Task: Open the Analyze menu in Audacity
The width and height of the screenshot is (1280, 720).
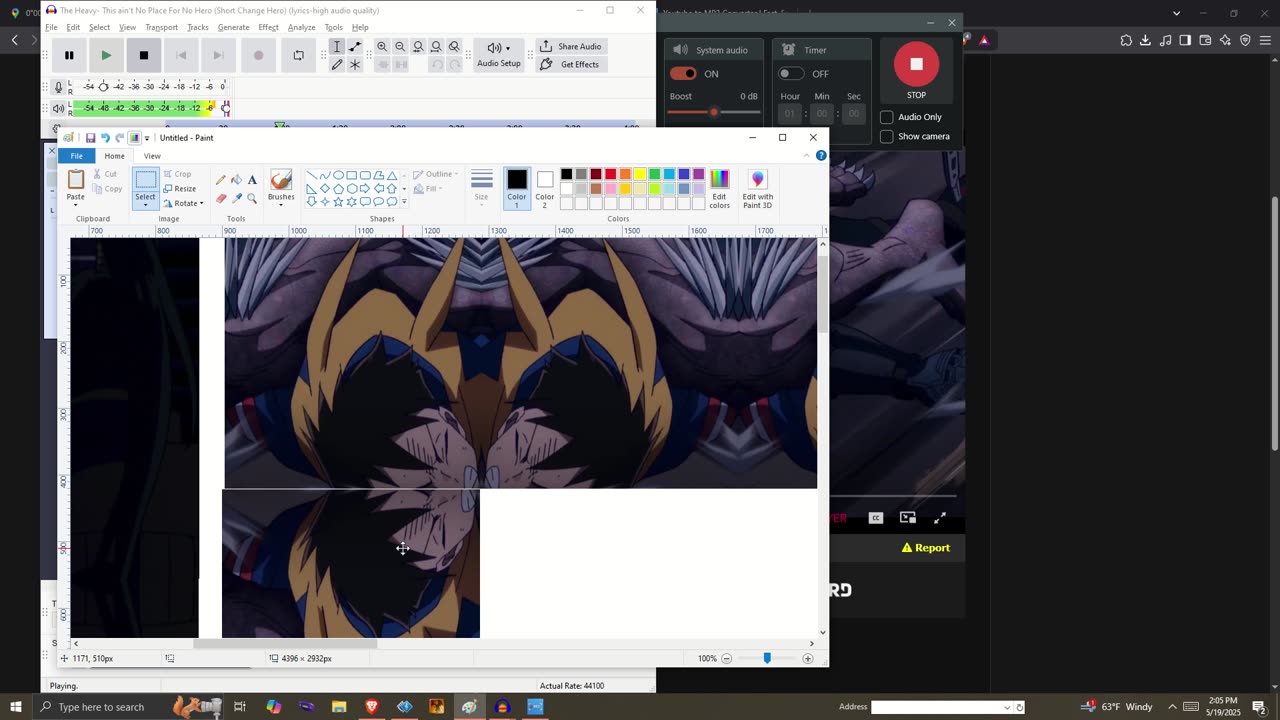Action: (x=301, y=27)
